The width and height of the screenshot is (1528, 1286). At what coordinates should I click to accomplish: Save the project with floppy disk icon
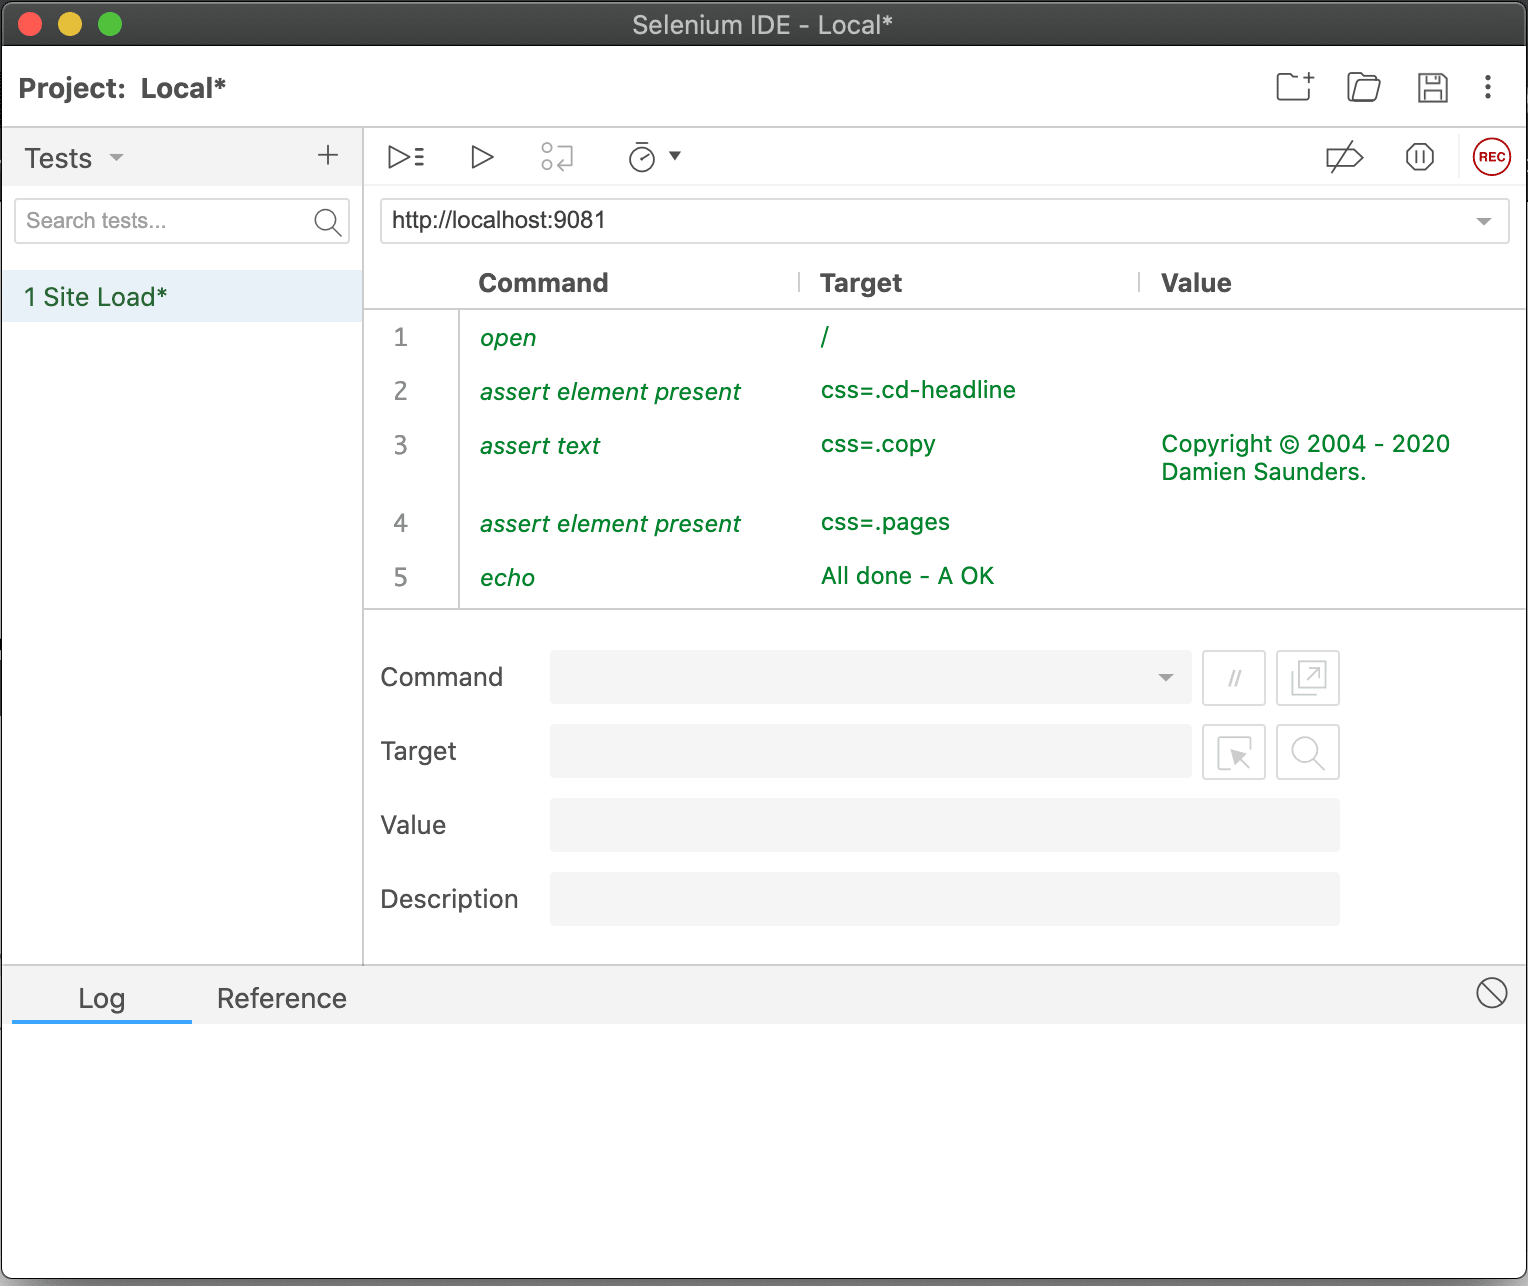pyautogui.click(x=1432, y=87)
